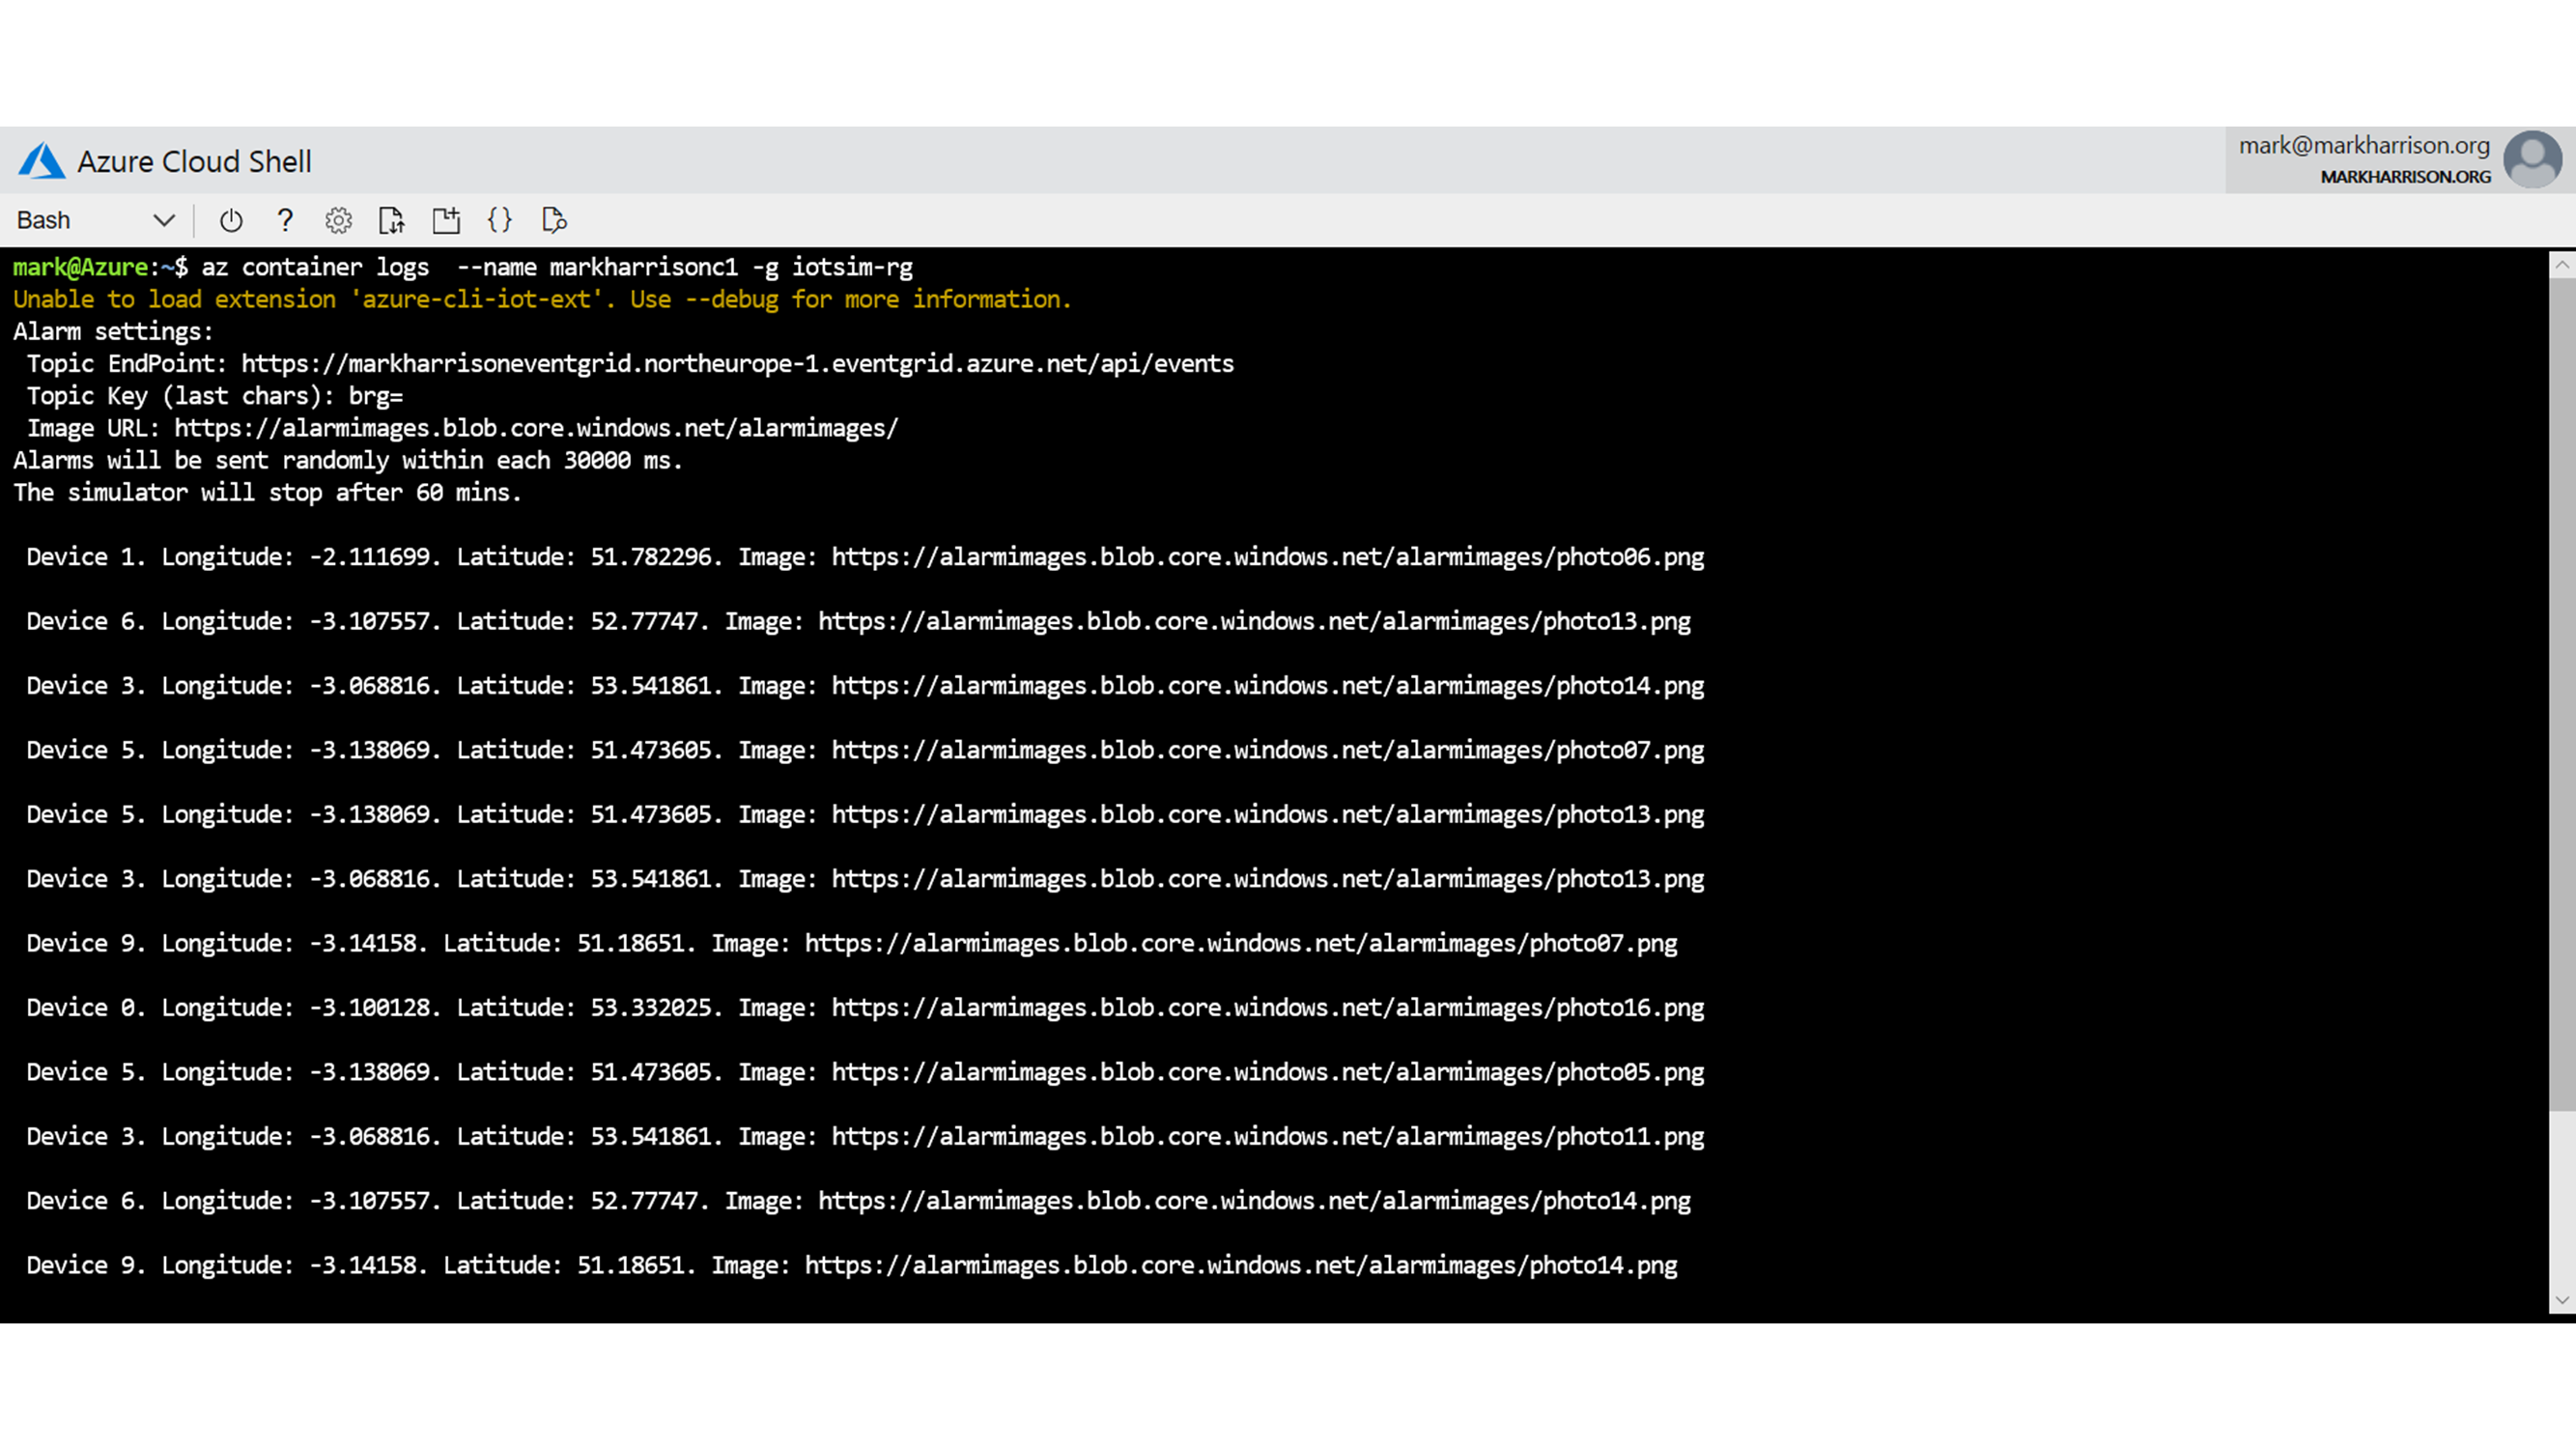The height and width of the screenshot is (1449, 2576).
Task: Click the Bash dropdown chevron arrow
Action: coord(164,220)
